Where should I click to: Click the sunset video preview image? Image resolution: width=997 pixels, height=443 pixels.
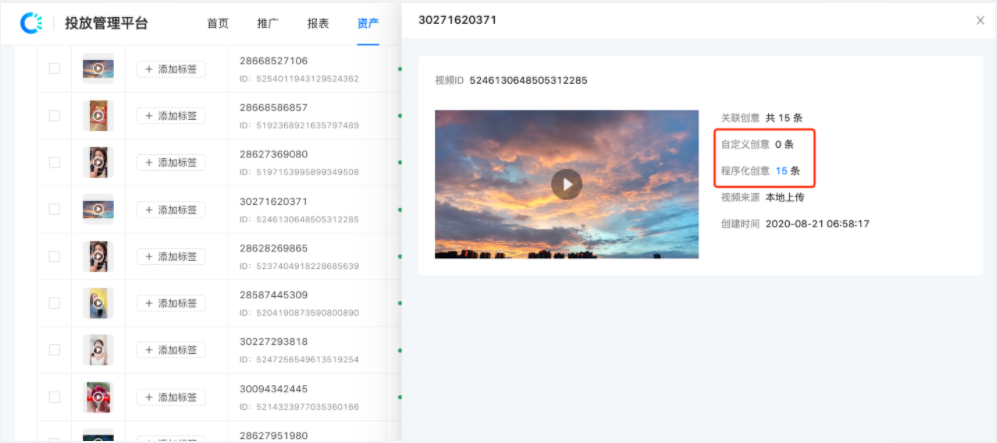567,184
